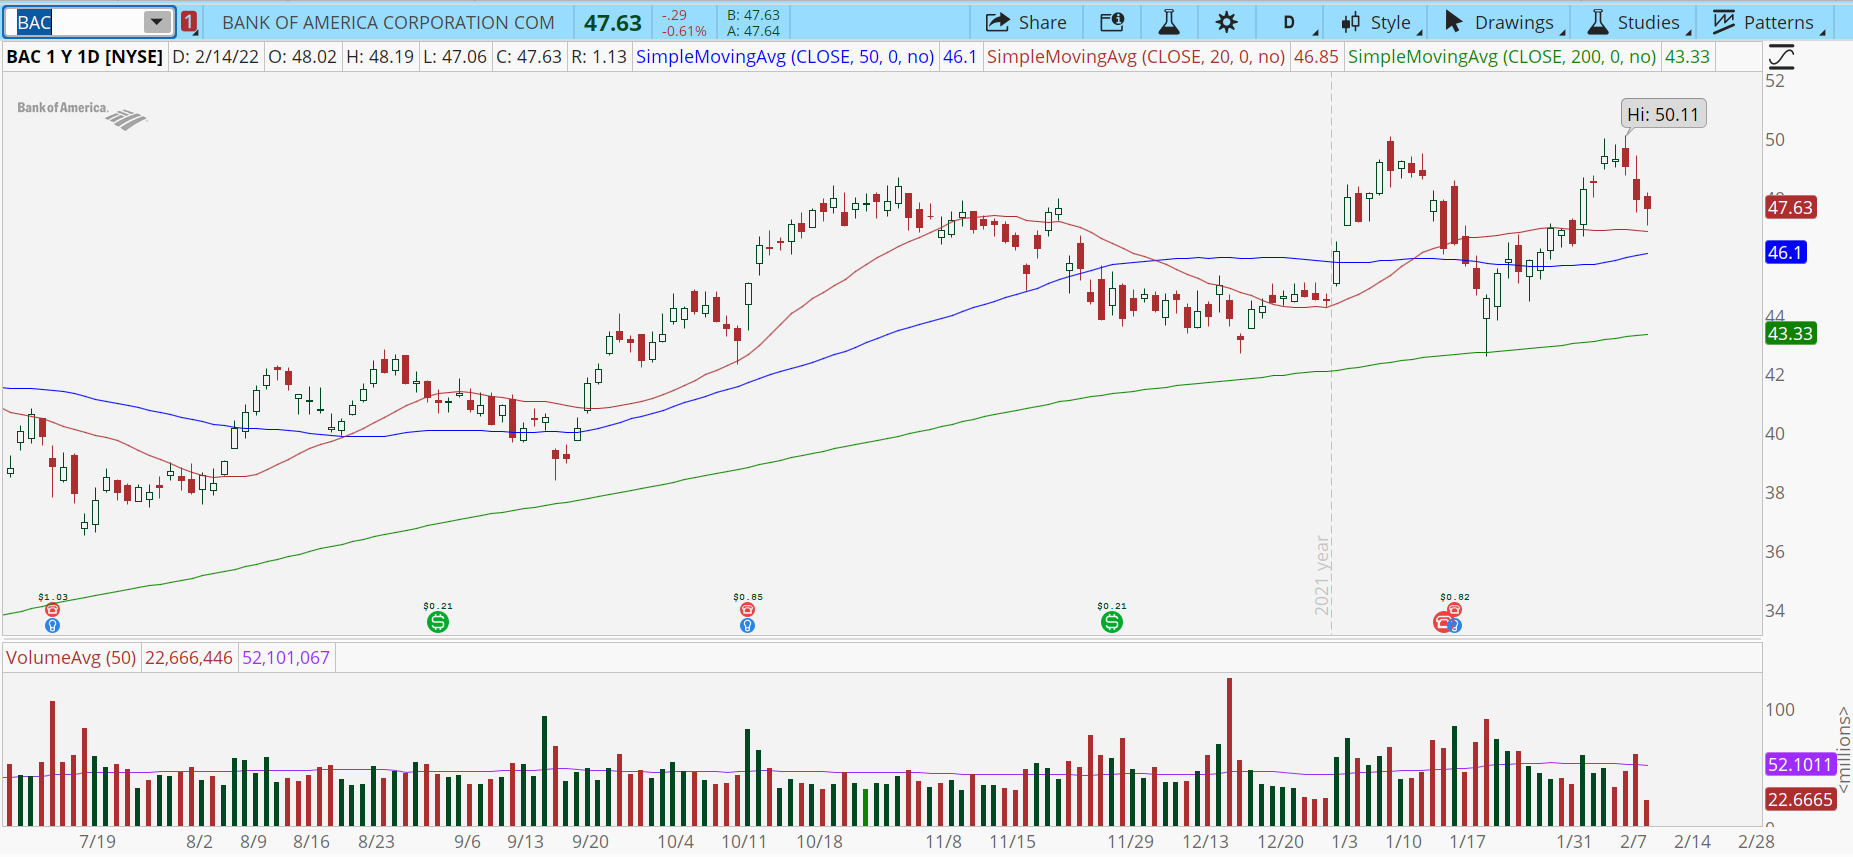Click the earnings phone icon labeled $0.85

click(x=747, y=610)
